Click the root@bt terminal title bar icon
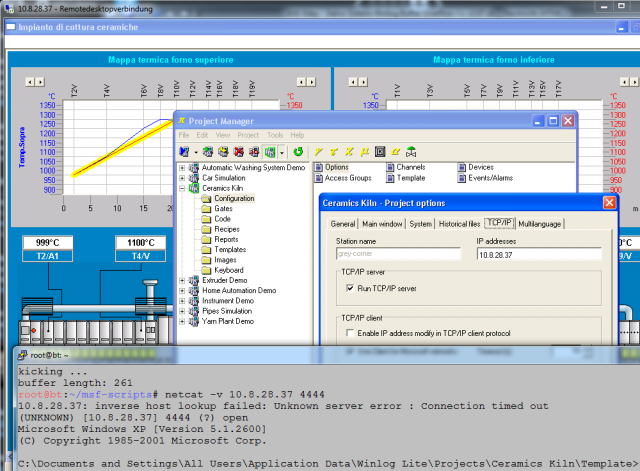This screenshot has width=640, height=471. click(x=22, y=355)
